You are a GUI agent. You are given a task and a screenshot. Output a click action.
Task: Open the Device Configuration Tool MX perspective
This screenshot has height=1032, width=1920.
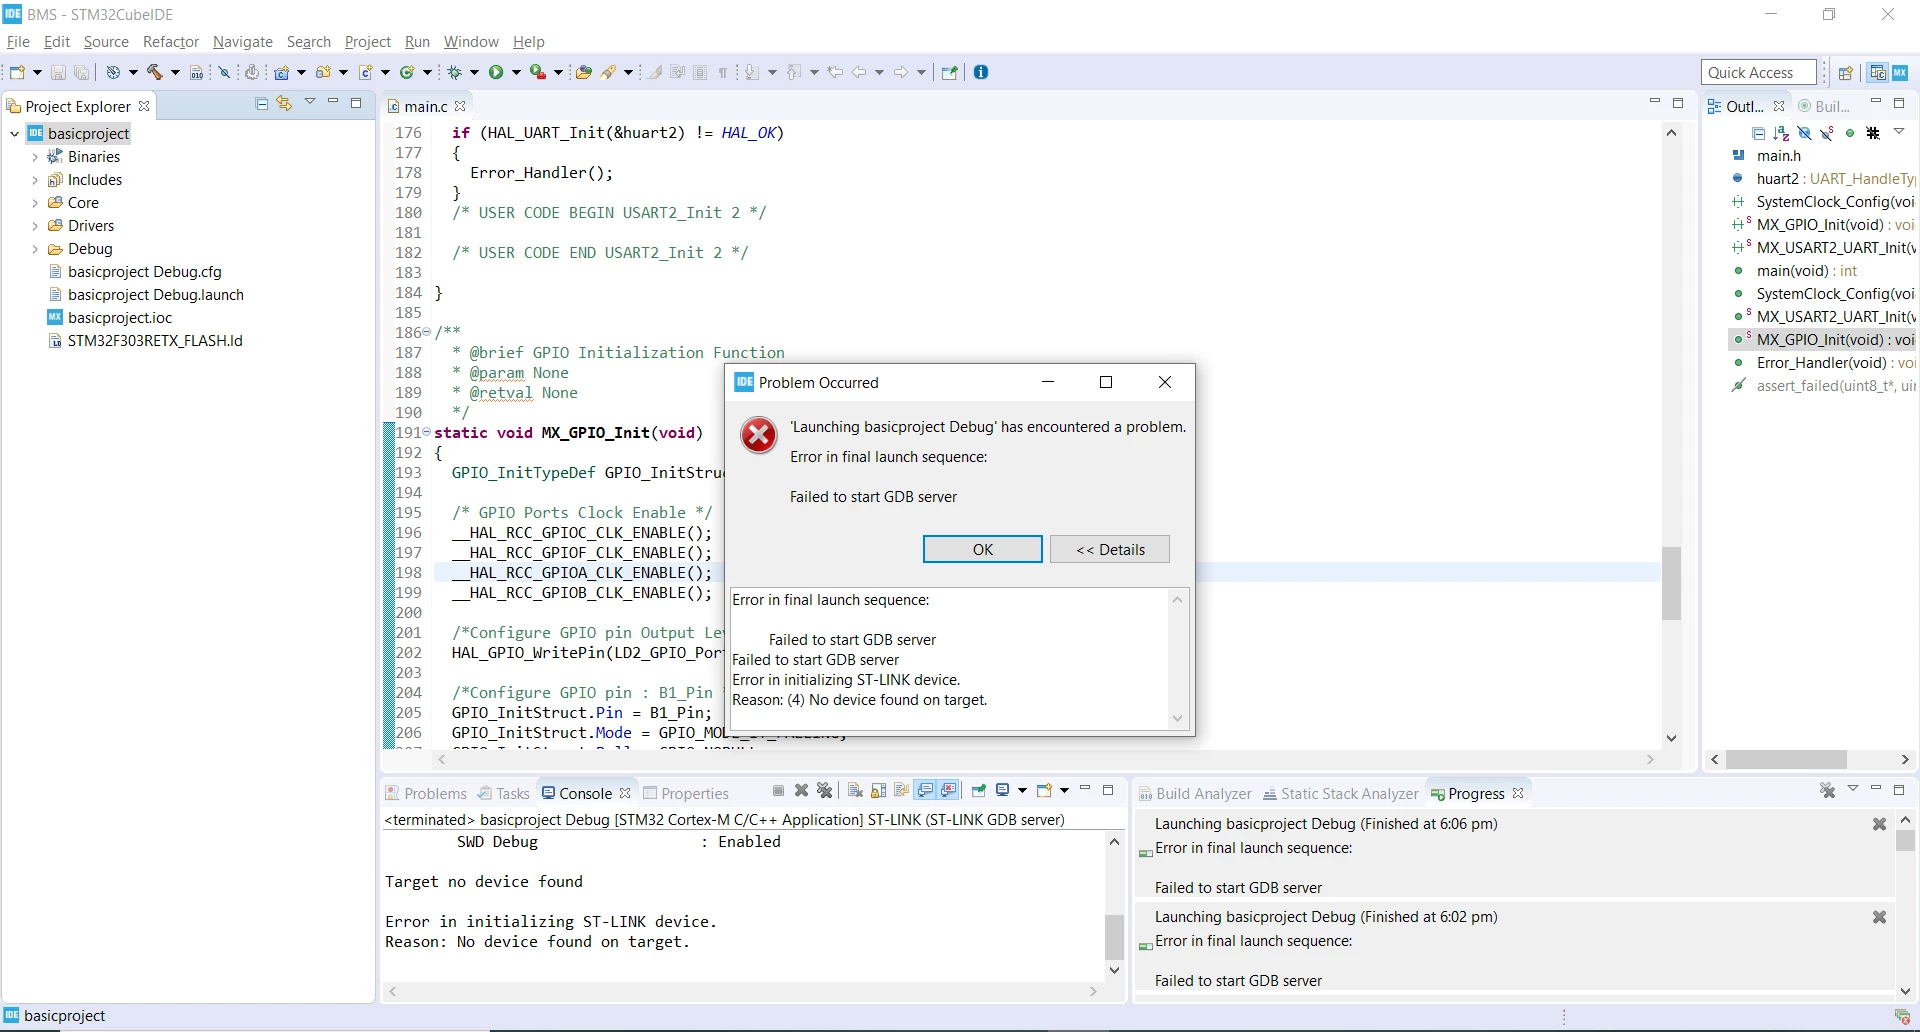point(1900,72)
